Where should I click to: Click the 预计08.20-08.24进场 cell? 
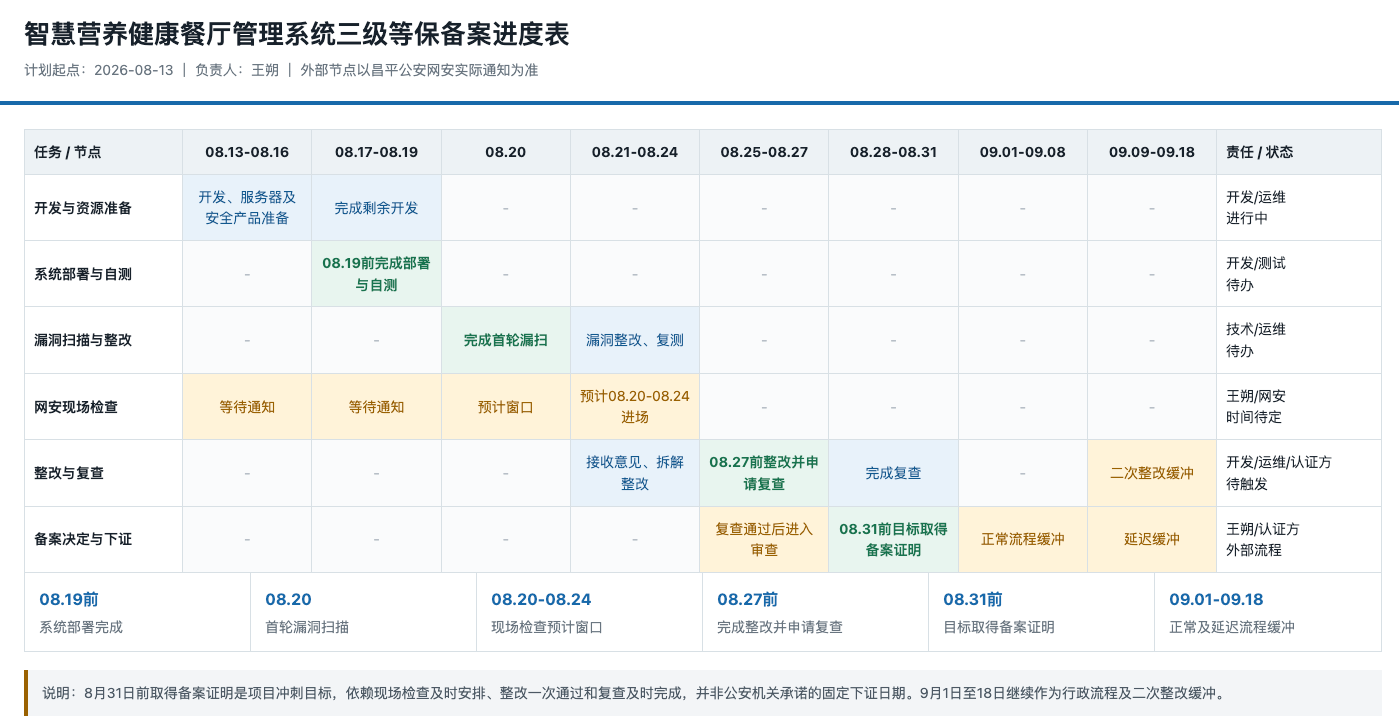(635, 407)
